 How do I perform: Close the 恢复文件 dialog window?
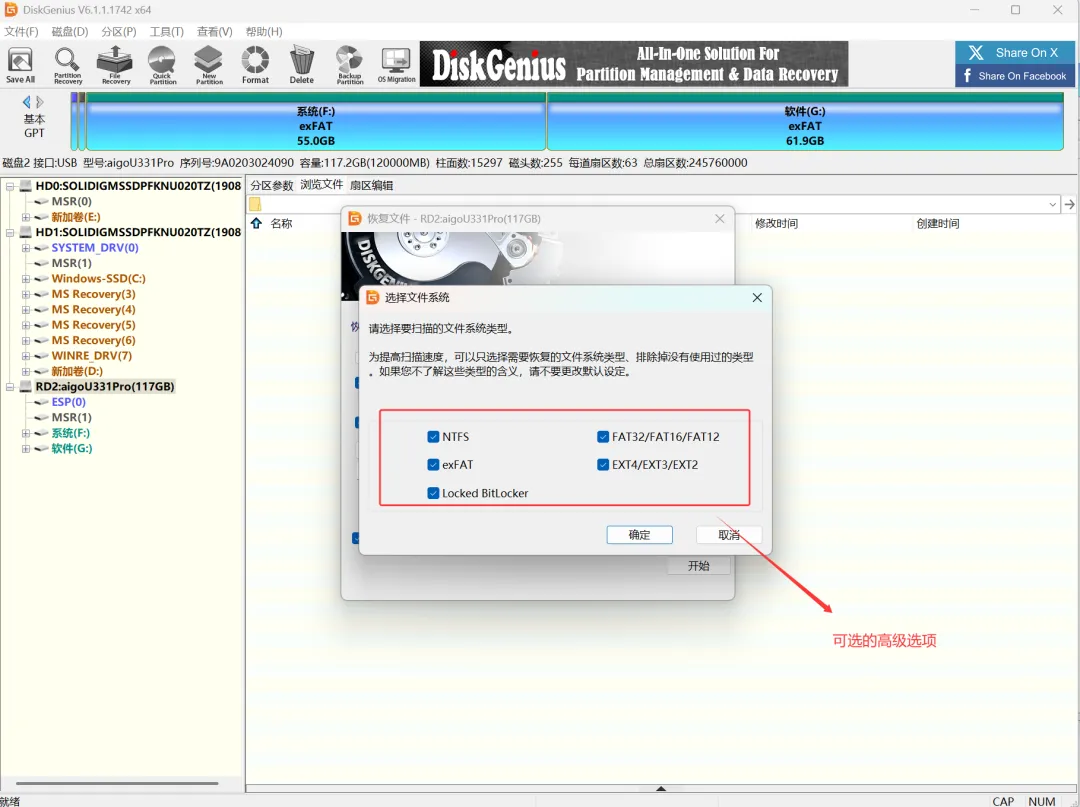720,218
